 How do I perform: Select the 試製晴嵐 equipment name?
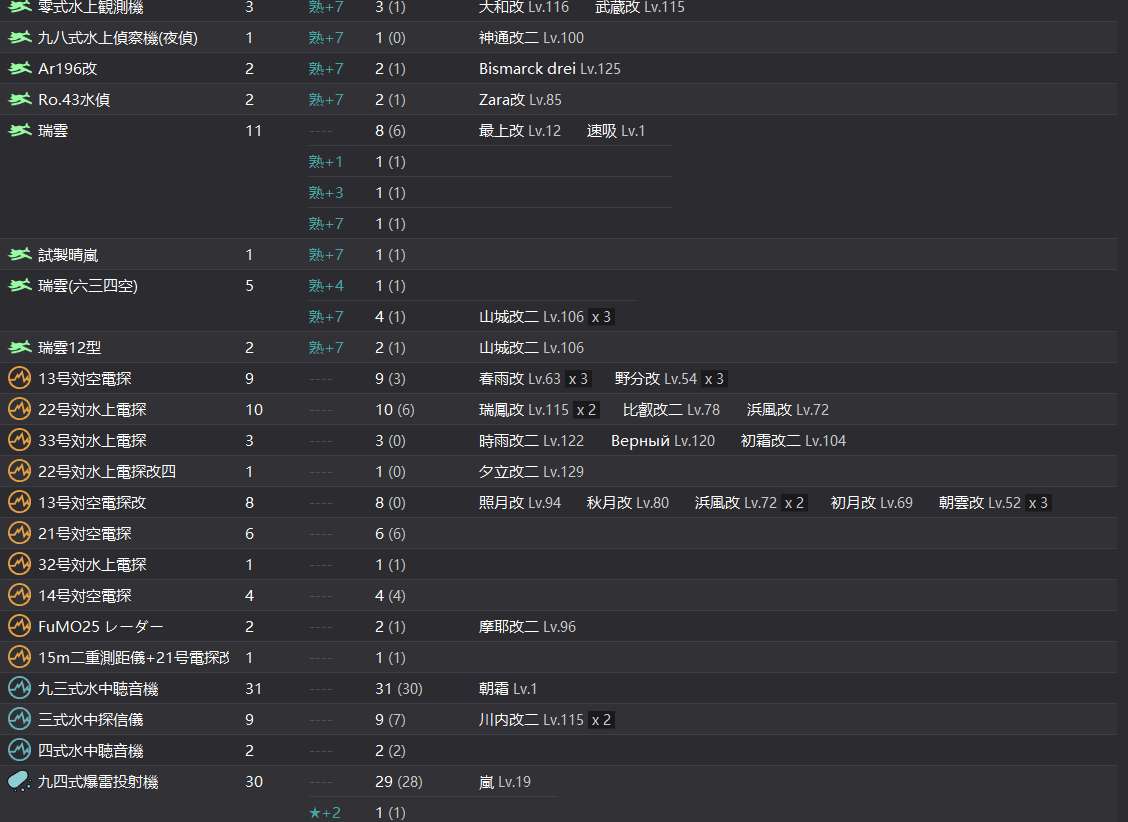point(68,255)
